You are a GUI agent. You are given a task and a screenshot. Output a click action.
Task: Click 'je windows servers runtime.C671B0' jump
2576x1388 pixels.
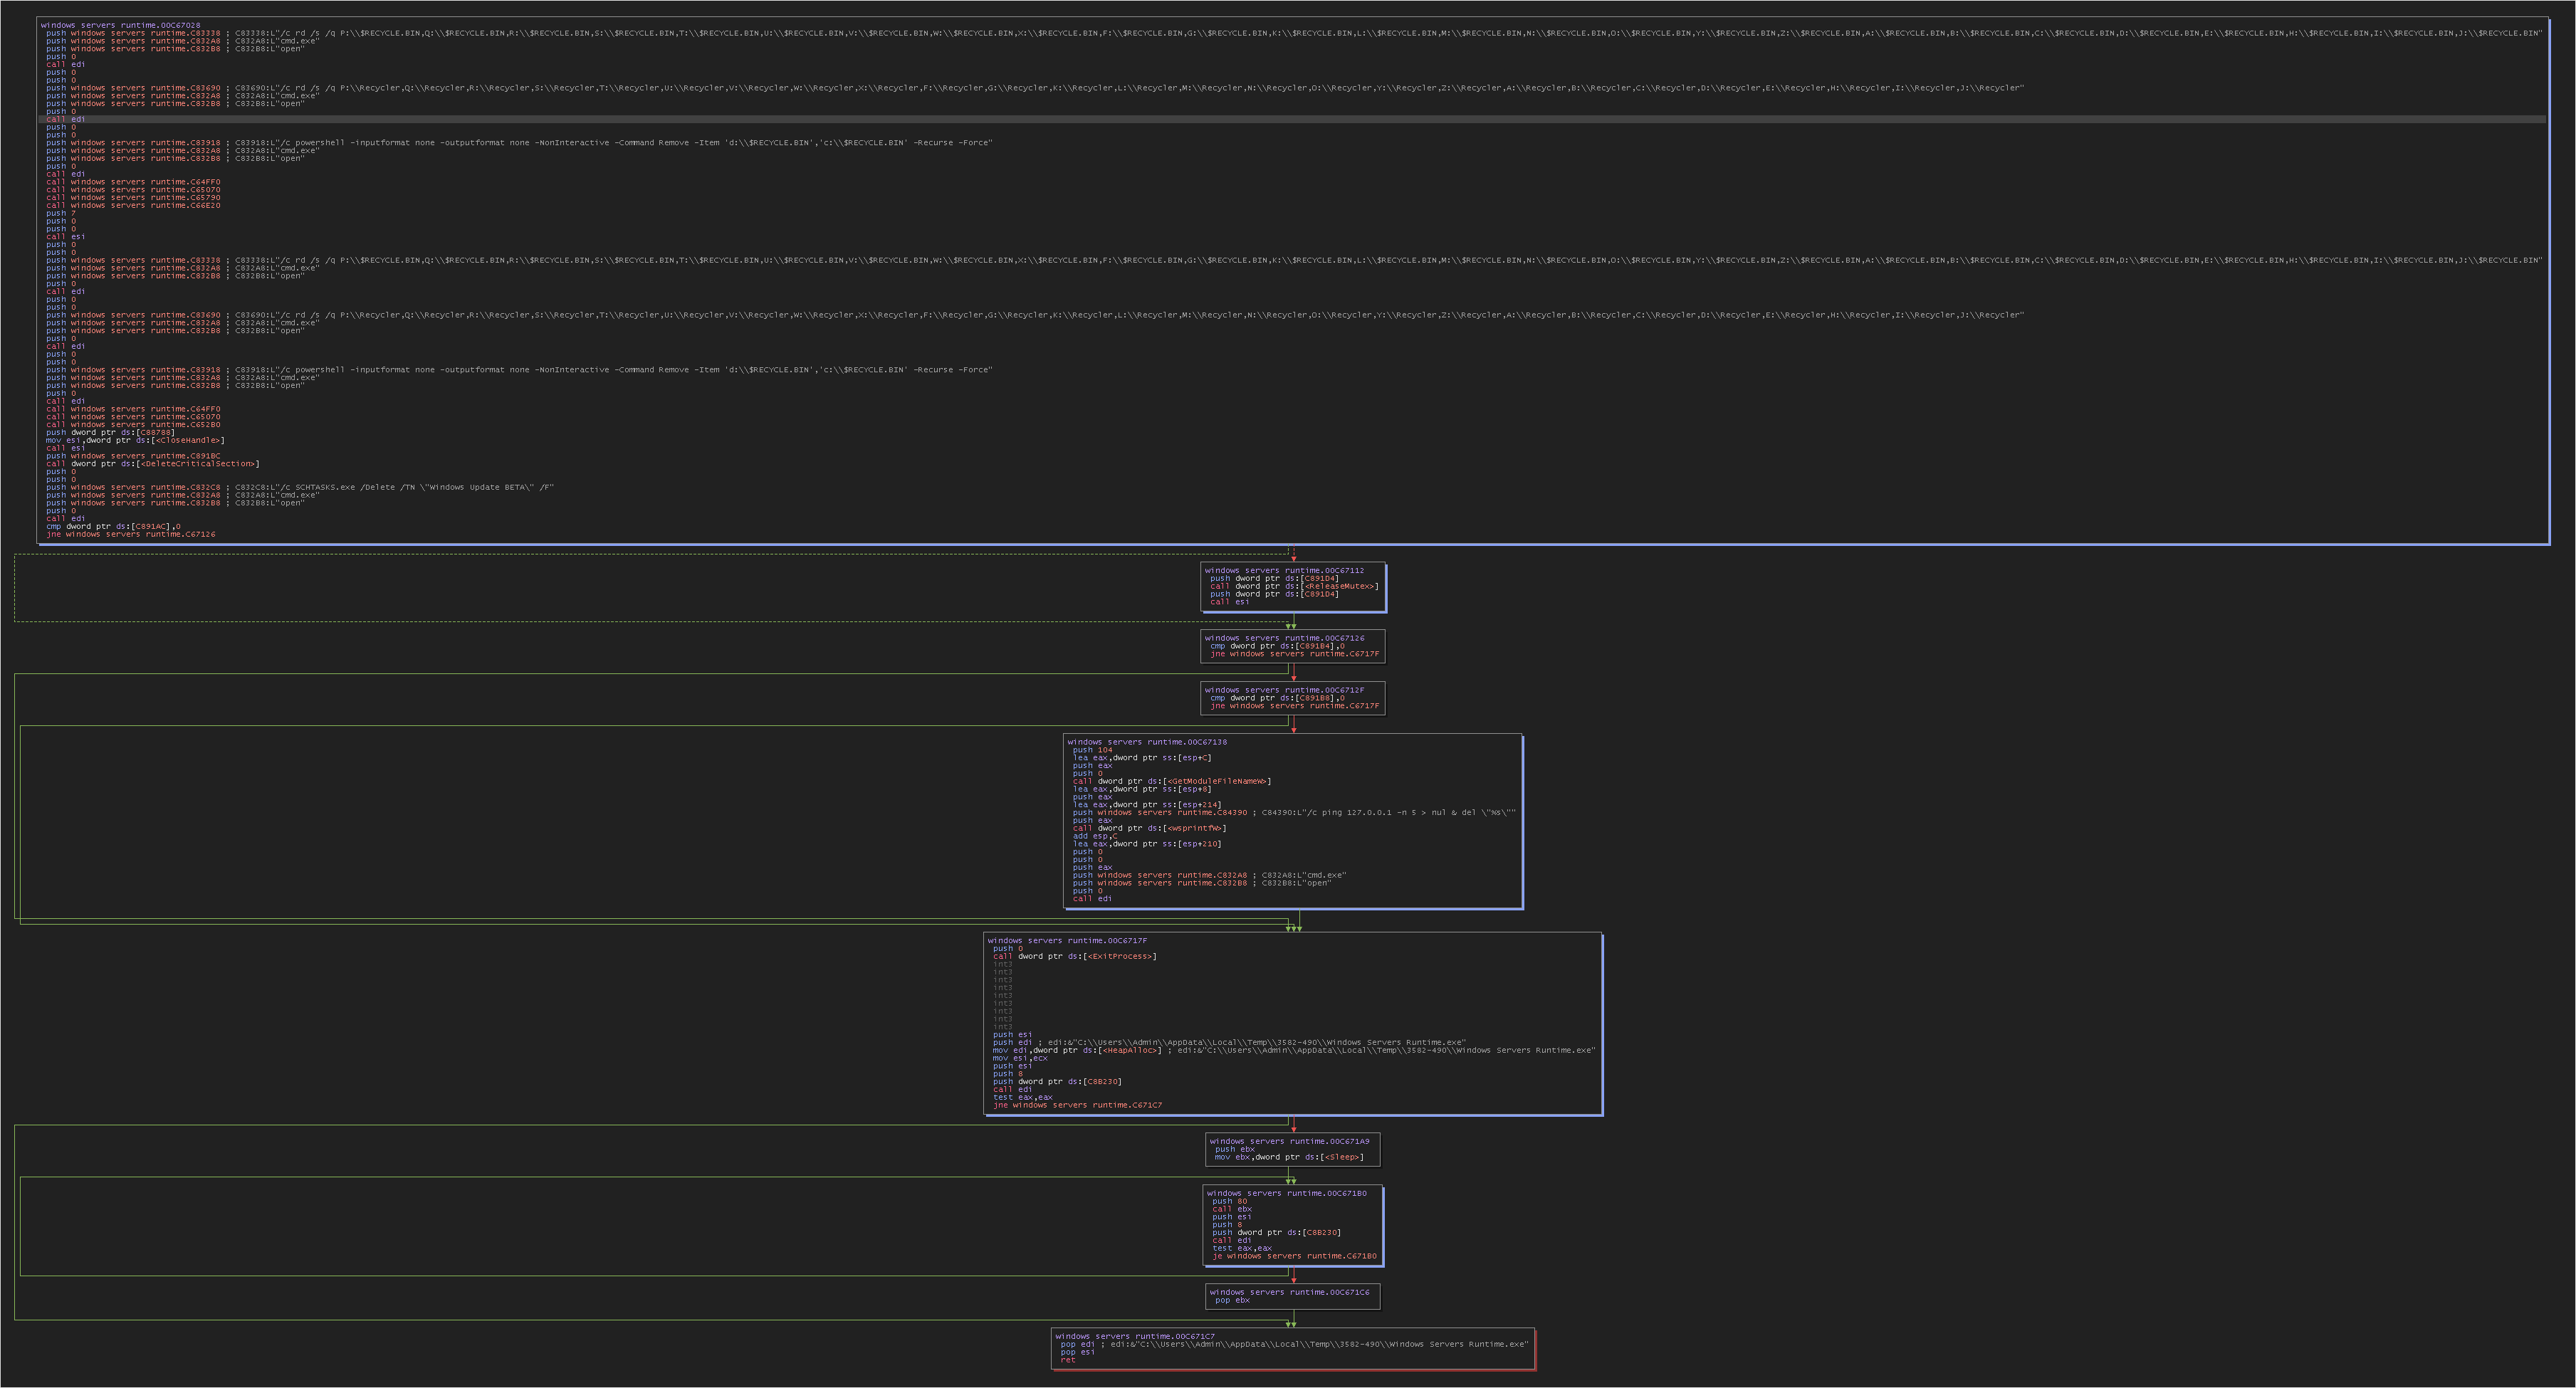point(1294,1256)
